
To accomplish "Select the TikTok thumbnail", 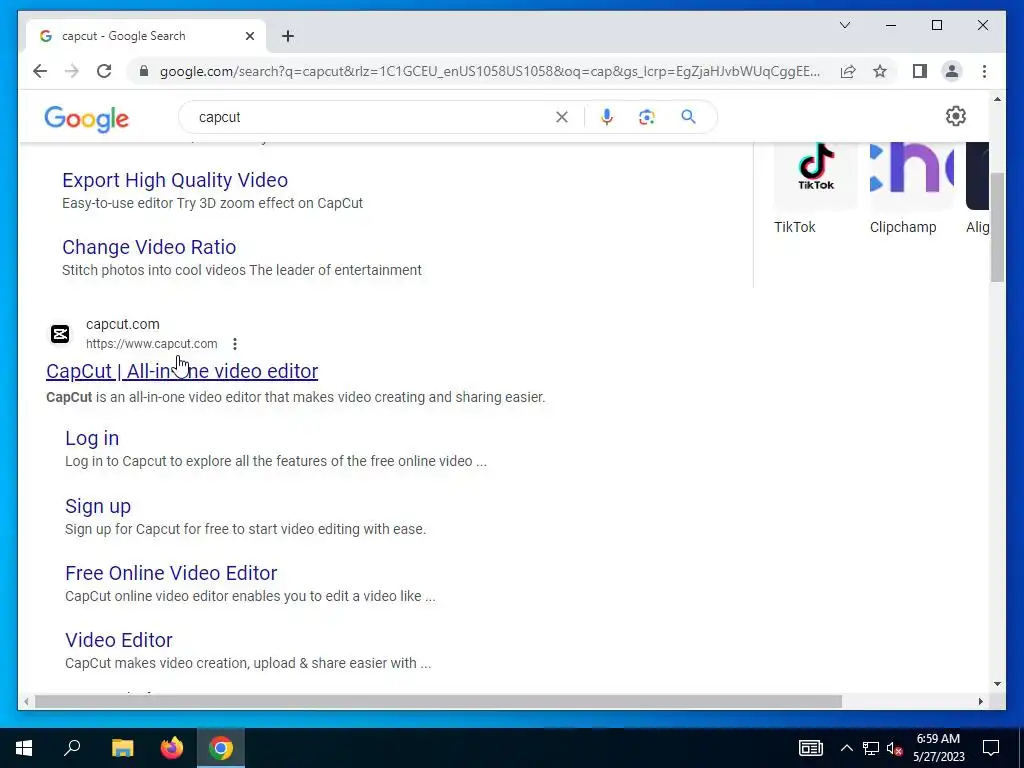I will coord(816,175).
